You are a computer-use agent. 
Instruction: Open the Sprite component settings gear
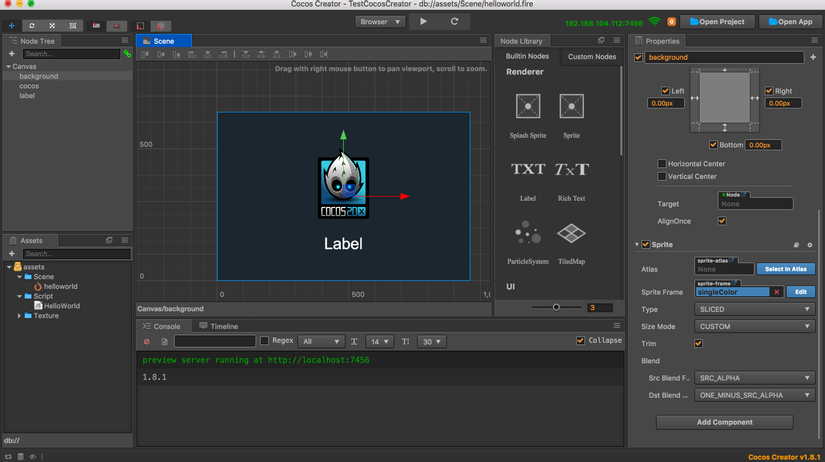point(810,245)
